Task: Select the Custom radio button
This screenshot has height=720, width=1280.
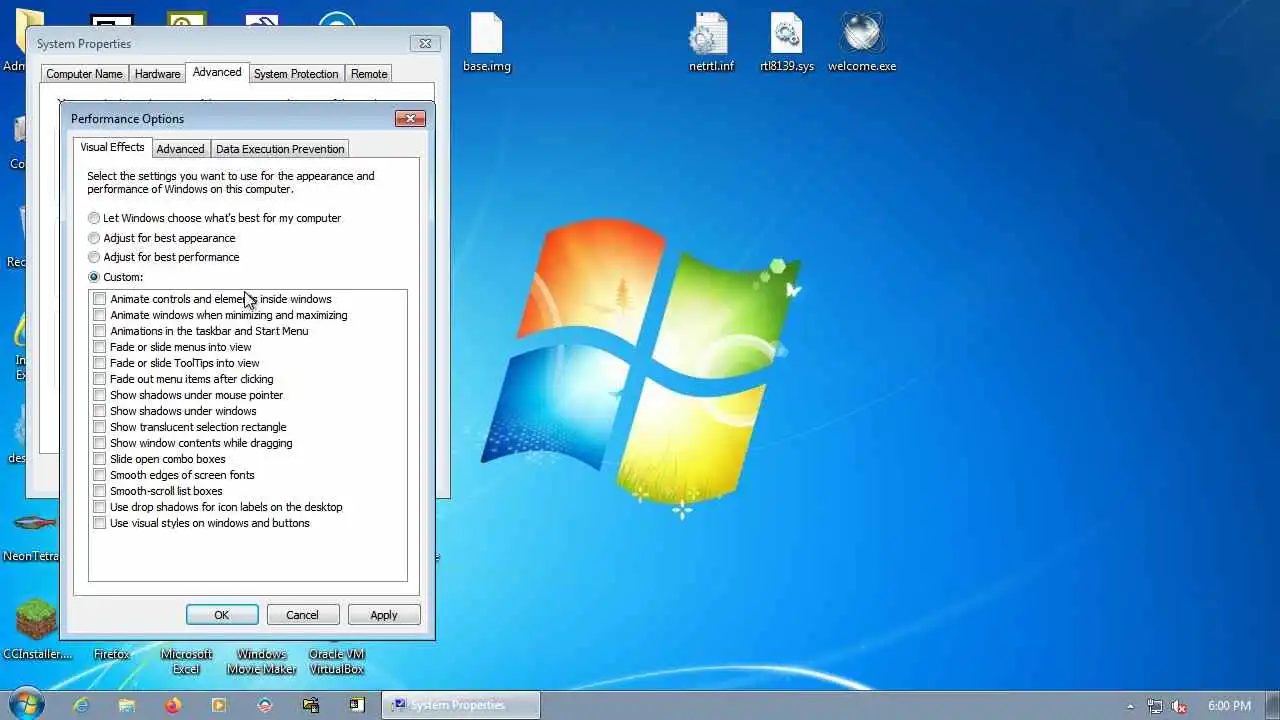Action: 116,277
